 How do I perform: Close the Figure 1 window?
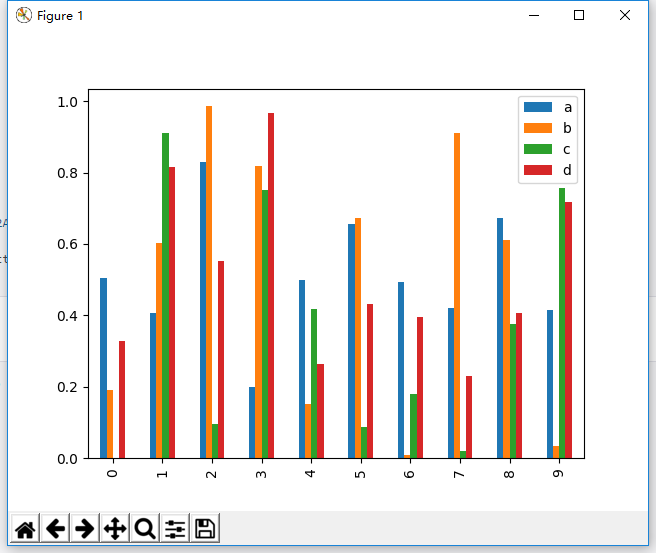tap(625, 15)
